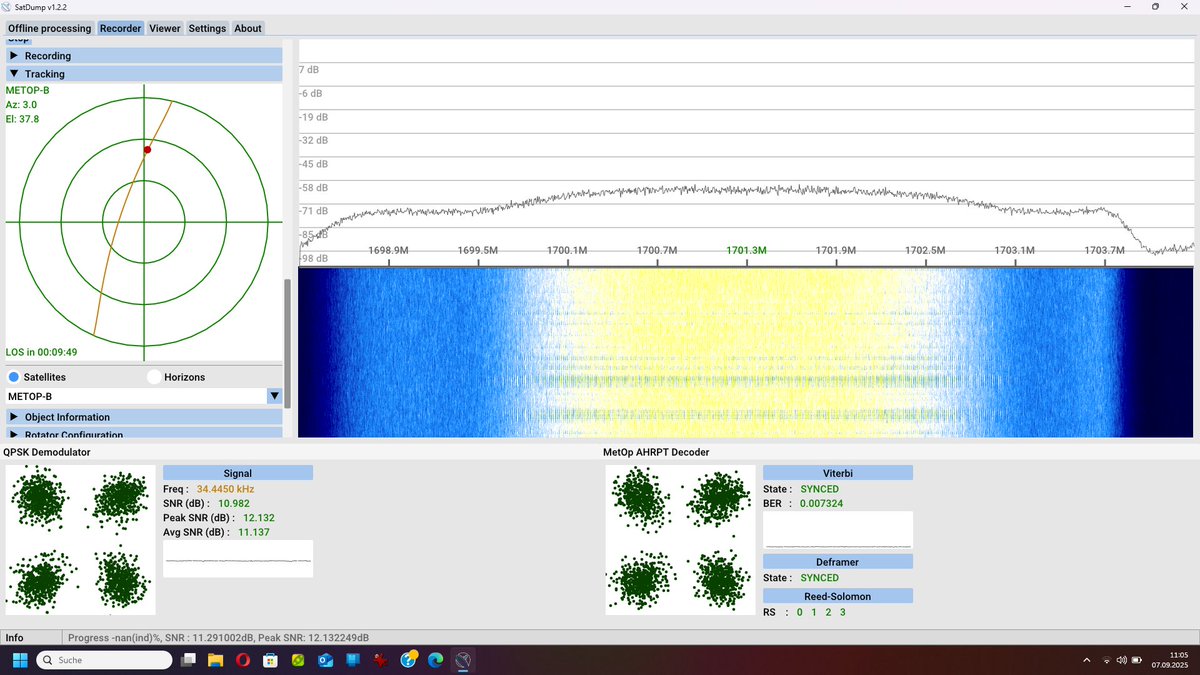Click the 1703.7M frequency tick label

point(1104,250)
